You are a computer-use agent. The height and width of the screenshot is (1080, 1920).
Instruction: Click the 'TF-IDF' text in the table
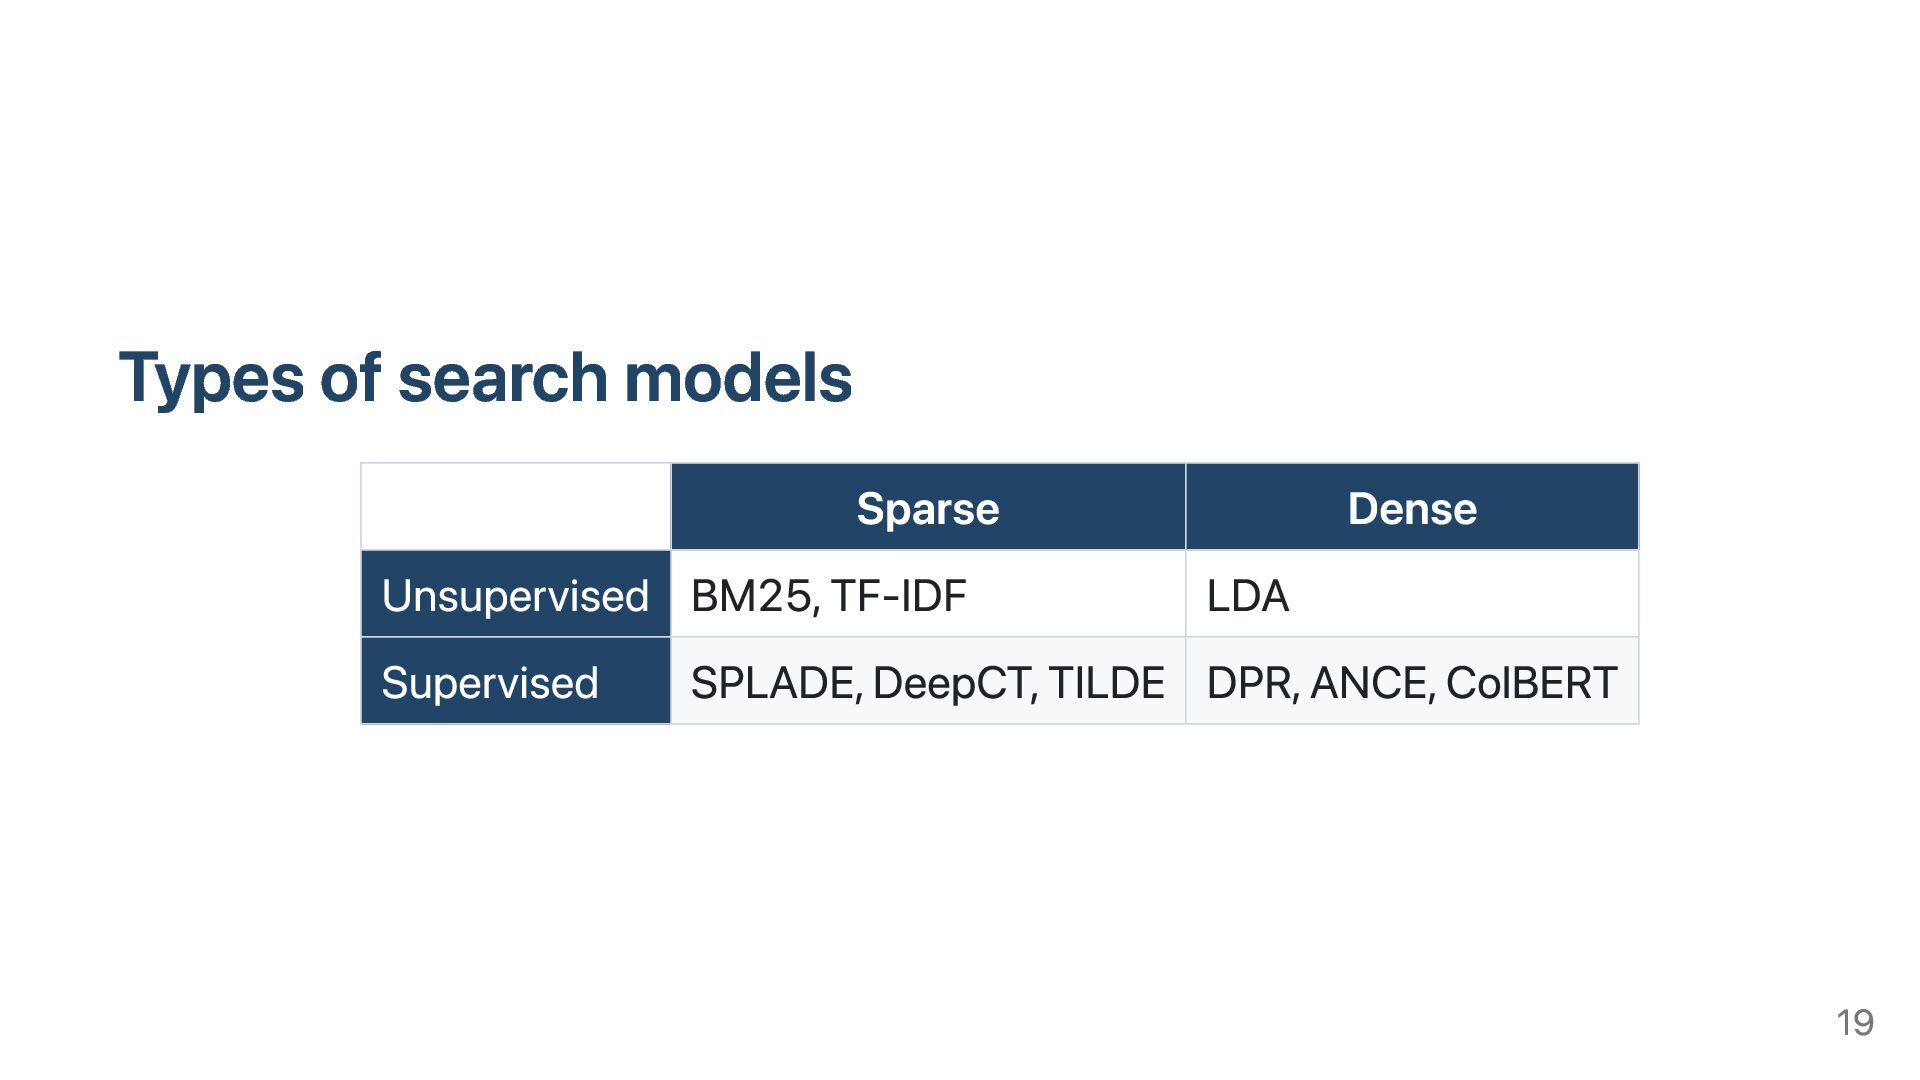click(x=898, y=596)
